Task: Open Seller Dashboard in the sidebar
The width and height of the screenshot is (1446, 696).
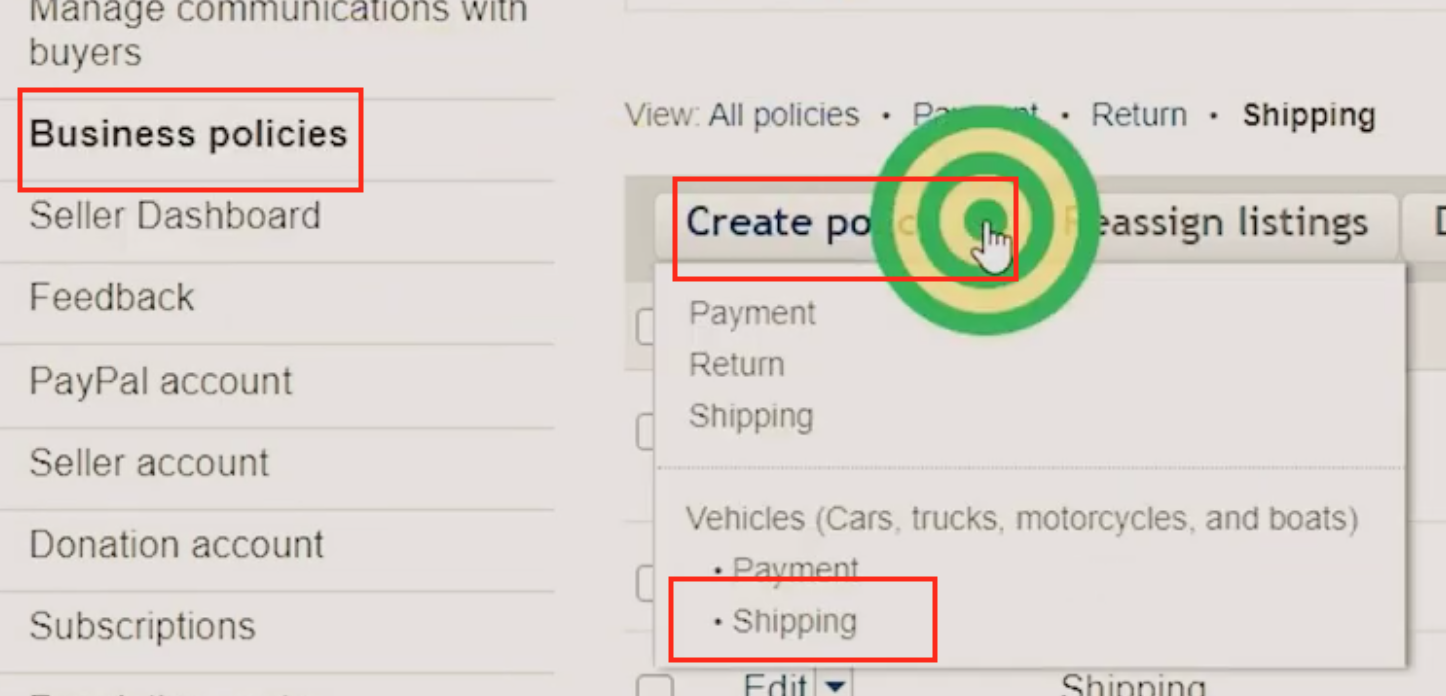Action: (x=175, y=216)
